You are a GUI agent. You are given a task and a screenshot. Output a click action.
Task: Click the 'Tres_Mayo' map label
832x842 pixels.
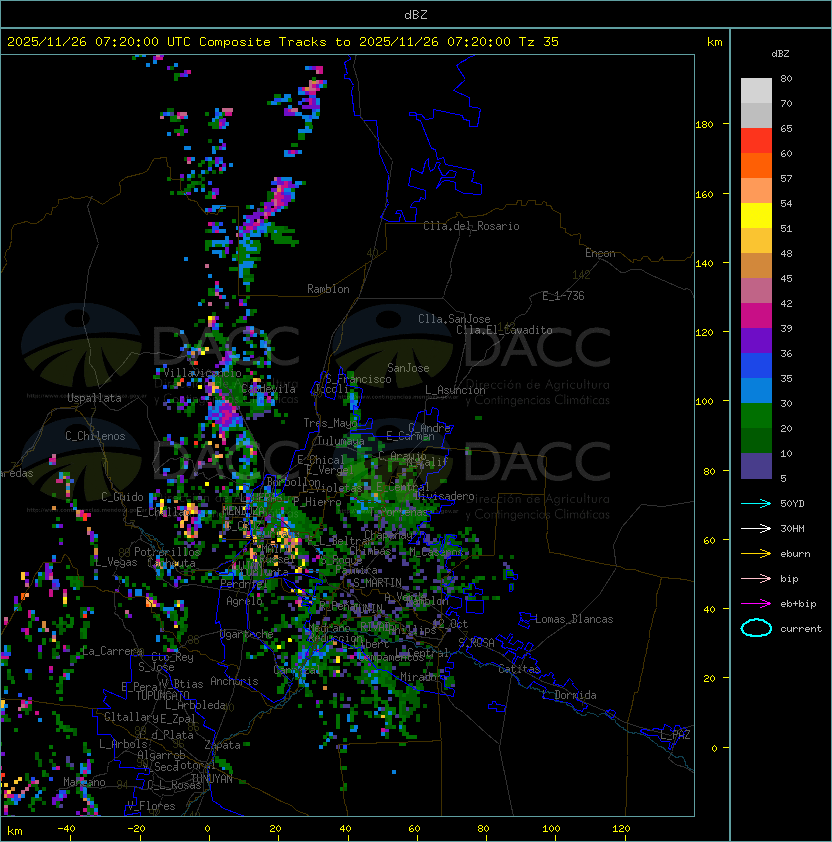(330, 423)
